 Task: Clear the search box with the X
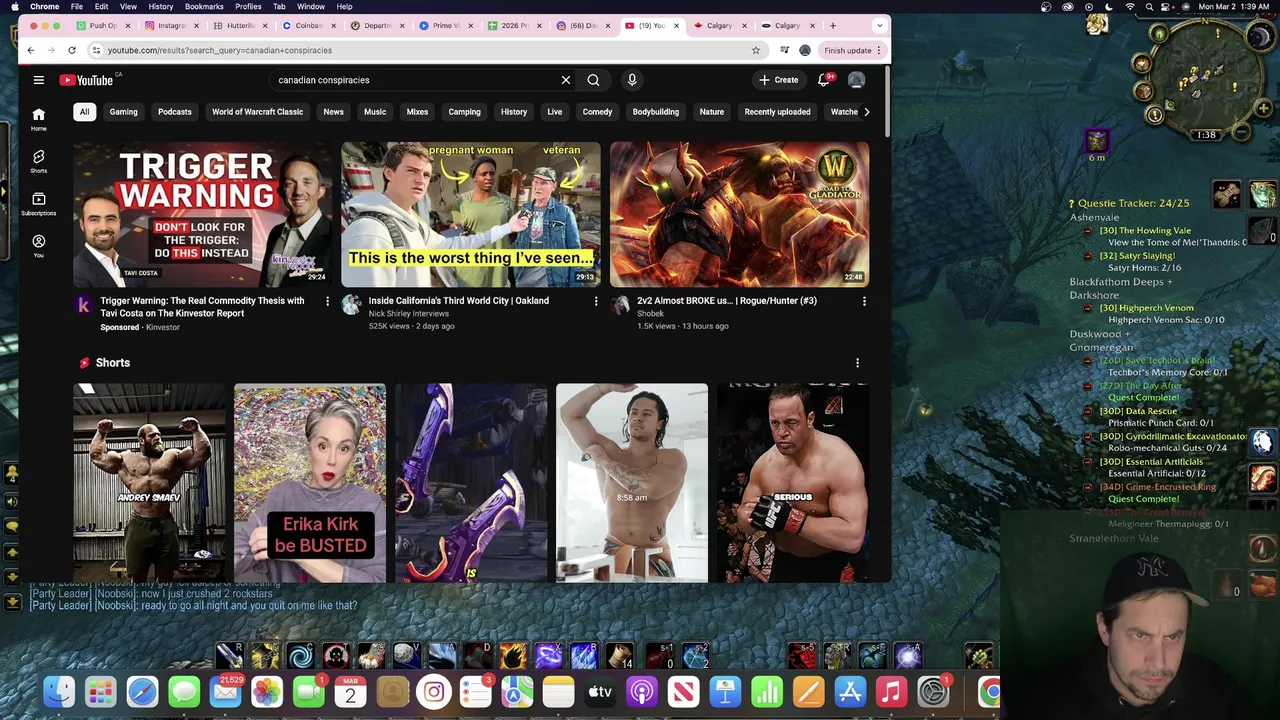pyautogui.click(x=566, y=80)
